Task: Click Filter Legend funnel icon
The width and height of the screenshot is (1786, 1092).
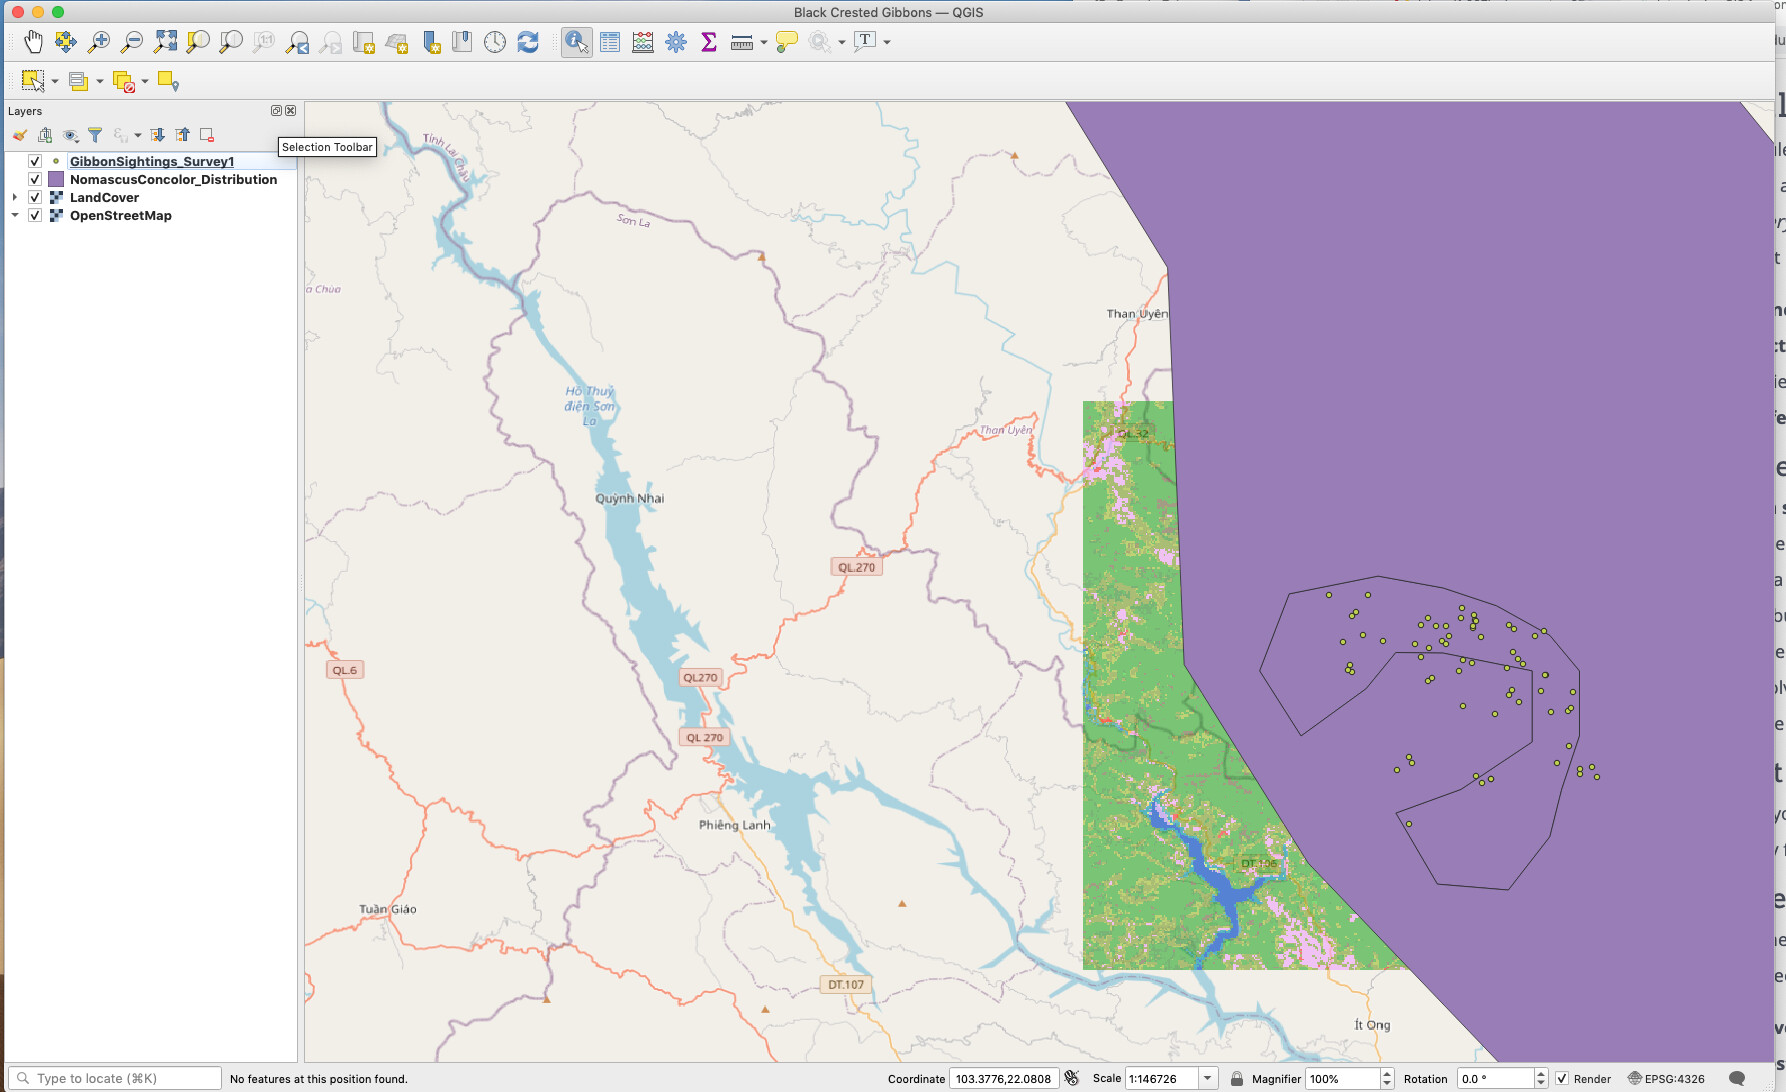Action: tap(95, 135)
